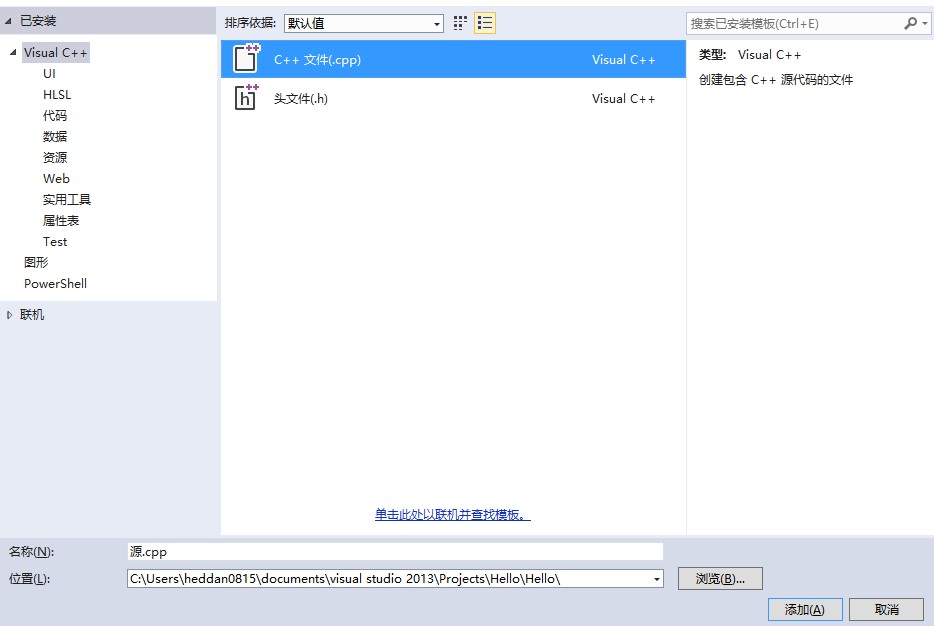Viewport: 934px width, 626px height.
Task: Click the 浏览(B)... button
Action: [720, 578]
